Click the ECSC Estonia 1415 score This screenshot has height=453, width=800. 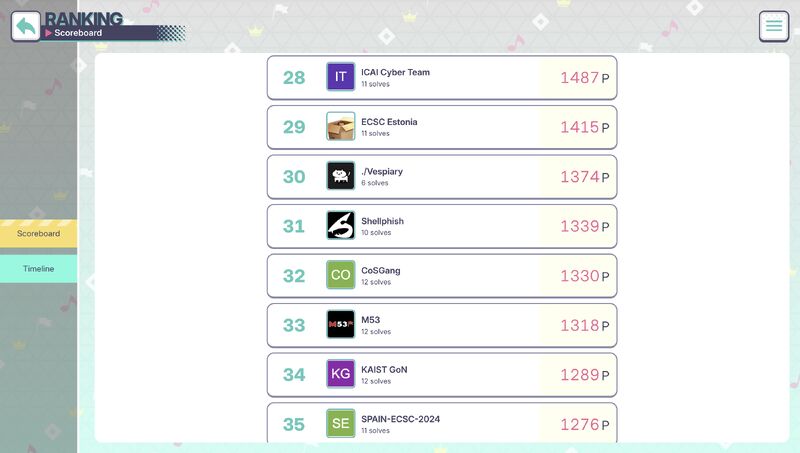pyautogui.click(x=585, y=127)
